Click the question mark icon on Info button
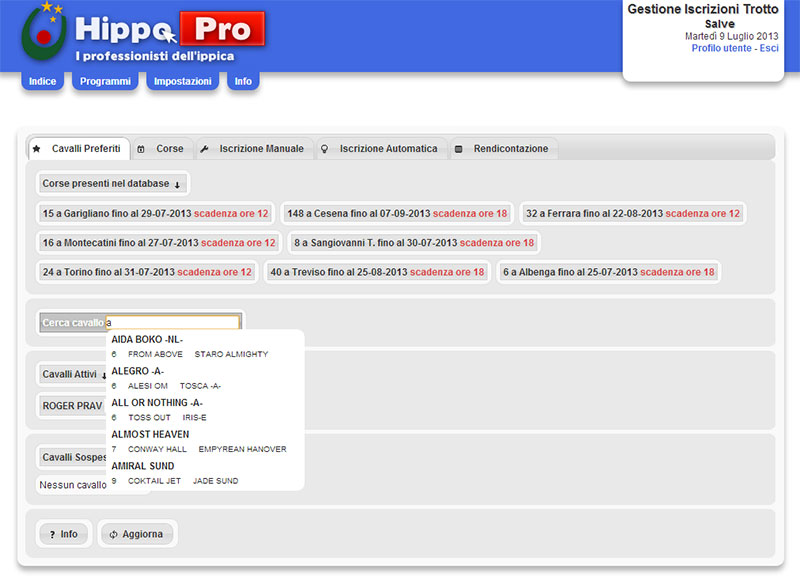This screenshot has width=800, height=577. [50, 534]
